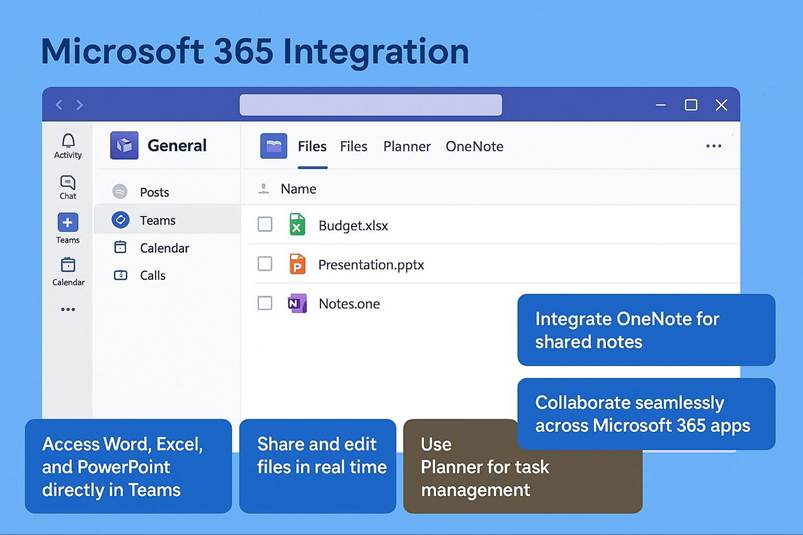Image resolution: width=803 pixels, height=535 pixels.
Task: Sort files by the Name column header
Action: [x=298, y=189]
